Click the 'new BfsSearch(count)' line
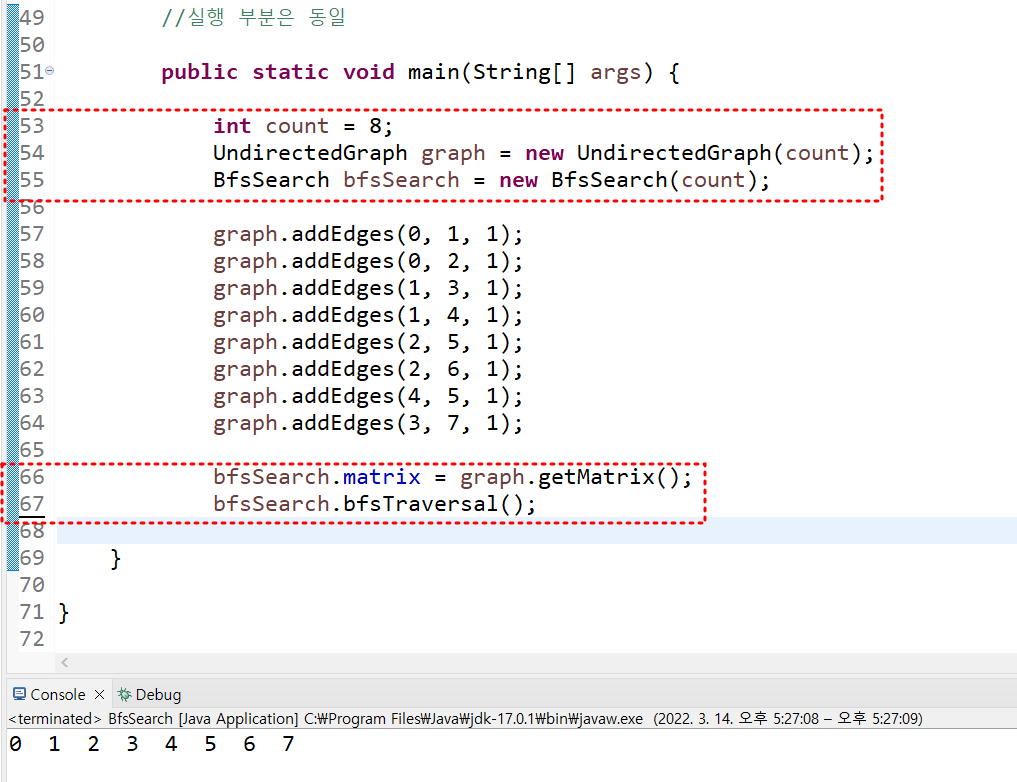Viewport: 1017px width, 782px height. point(491,180)
